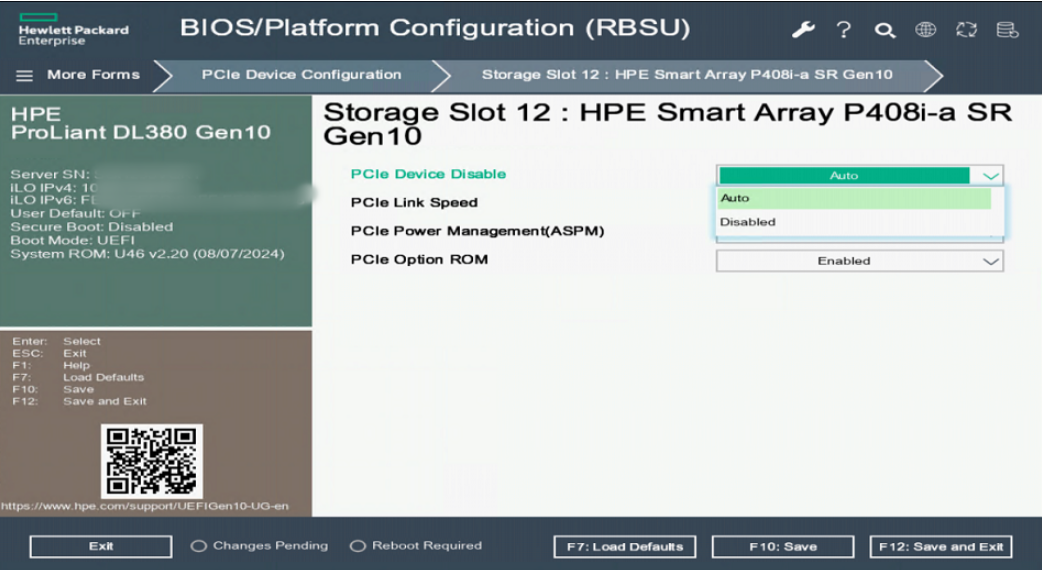1042x570 pixels.
Task: Click Storage Slot 12 breadcrumb tab
Action: click(687, 75)
